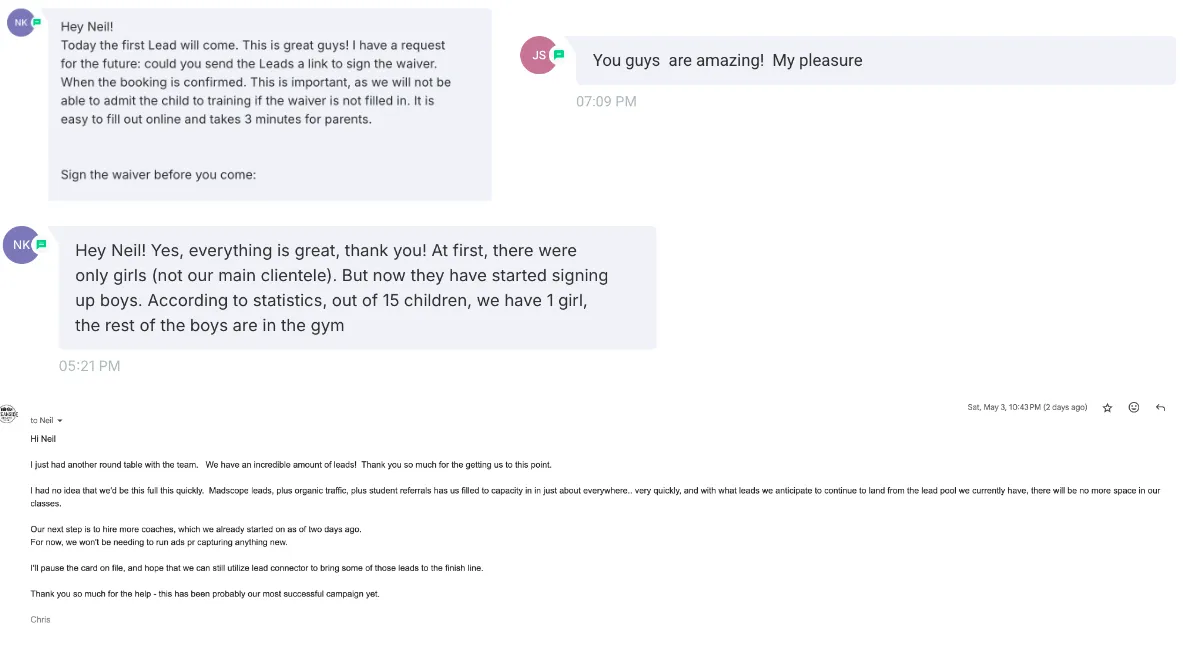Click the reply arrow icon

click(x=1160, y=407)
